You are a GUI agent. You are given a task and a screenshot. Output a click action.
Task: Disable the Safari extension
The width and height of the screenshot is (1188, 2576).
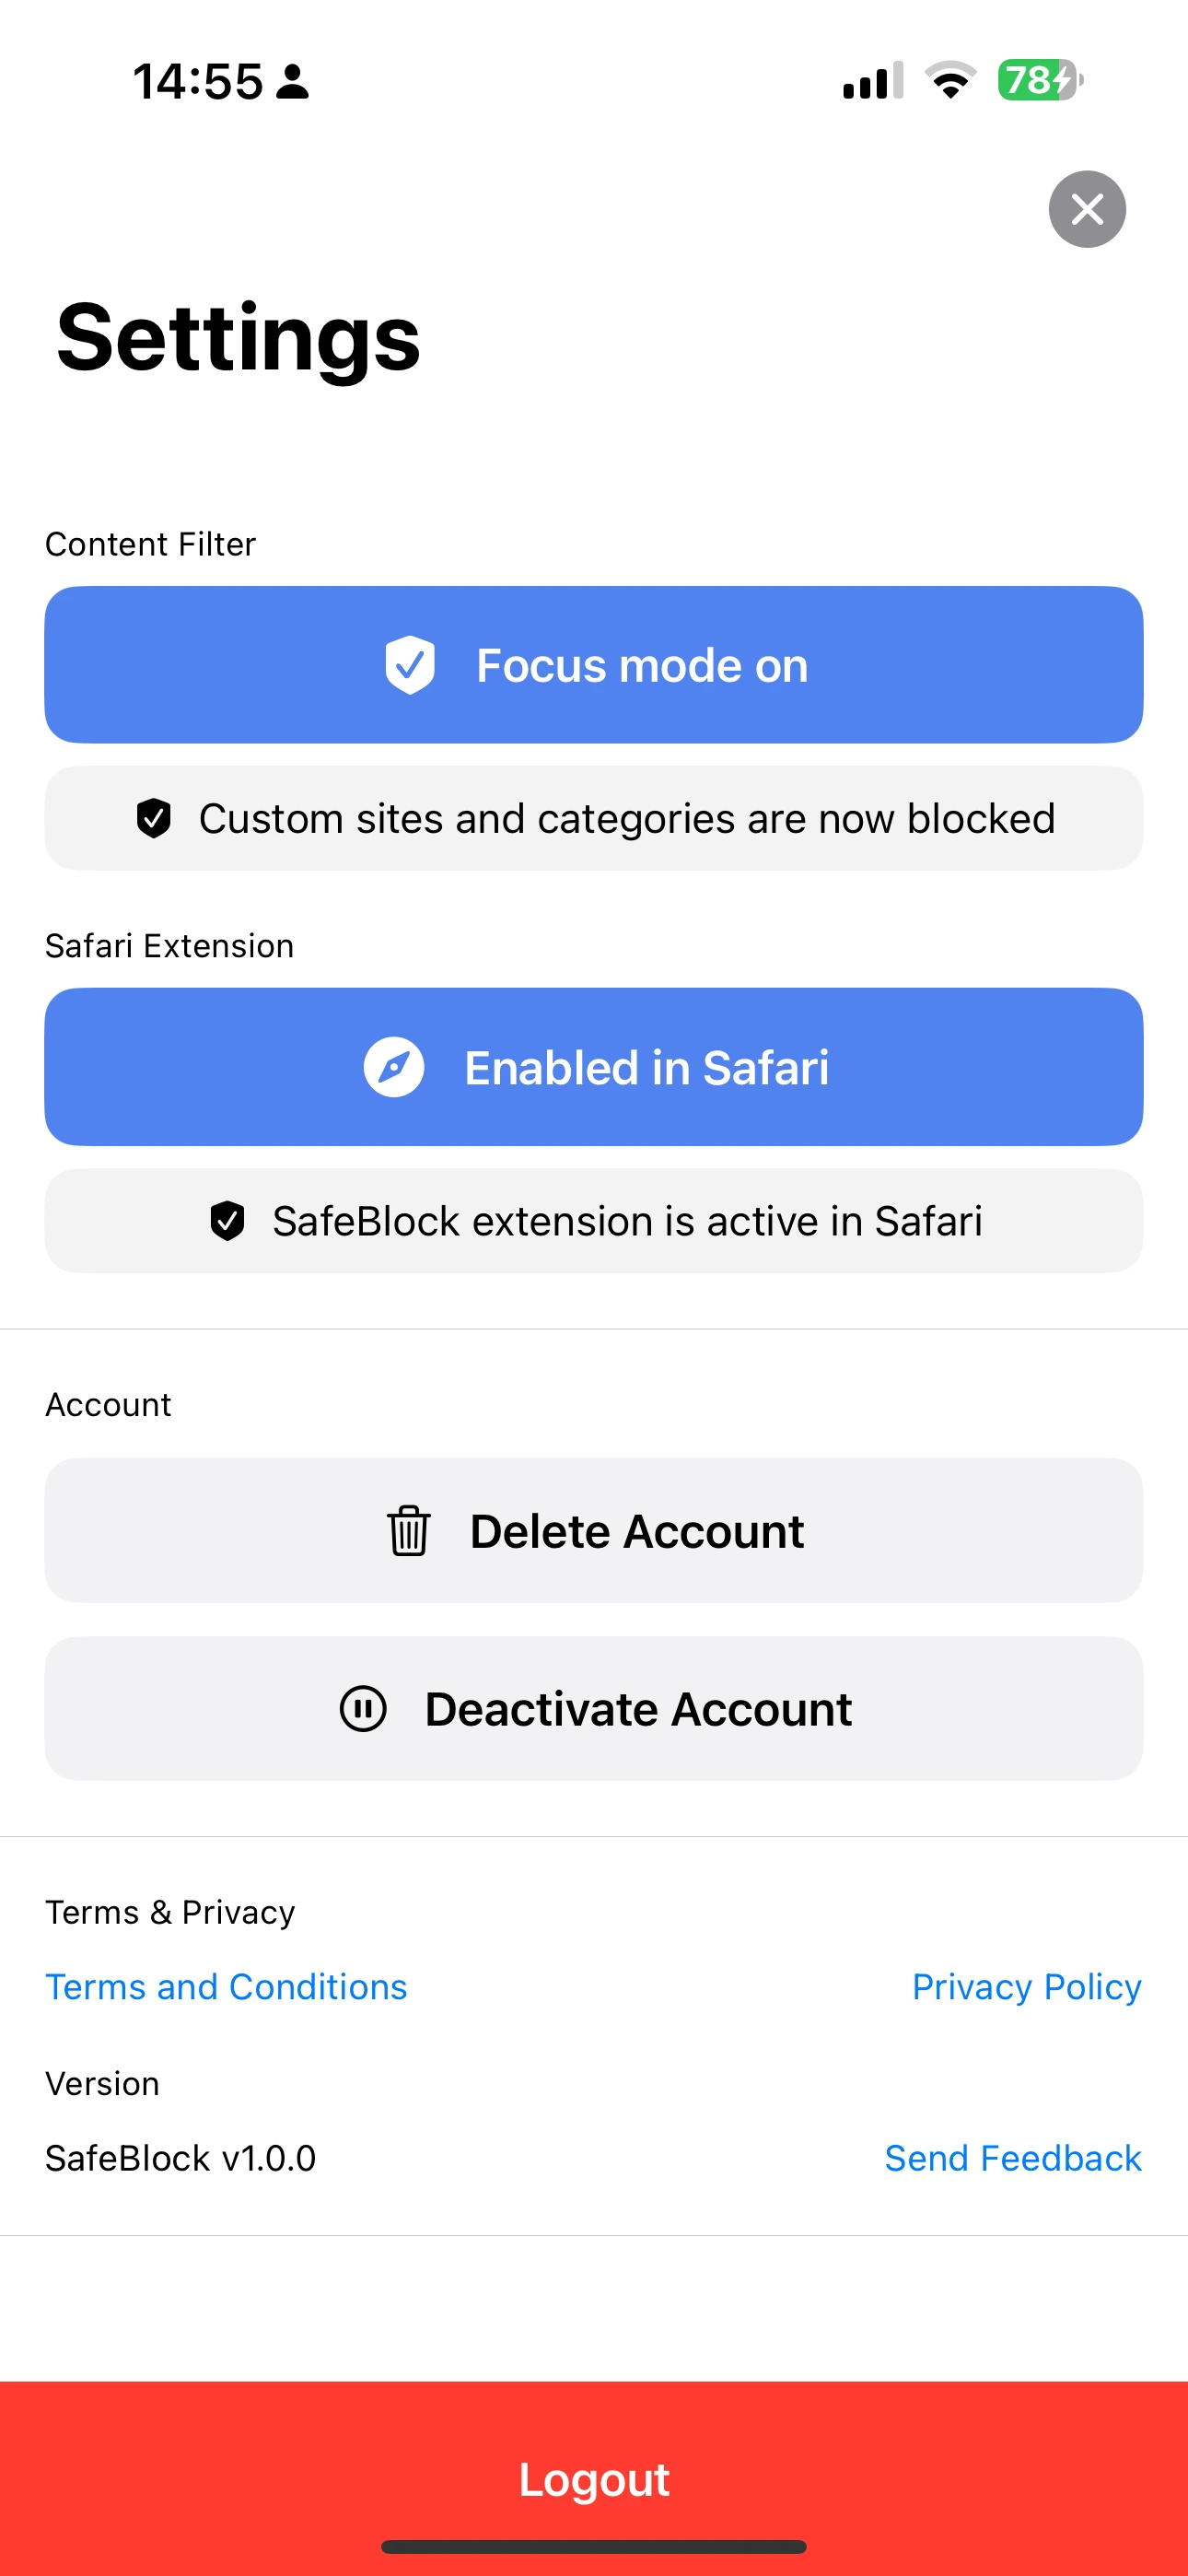click(592, 1067)
